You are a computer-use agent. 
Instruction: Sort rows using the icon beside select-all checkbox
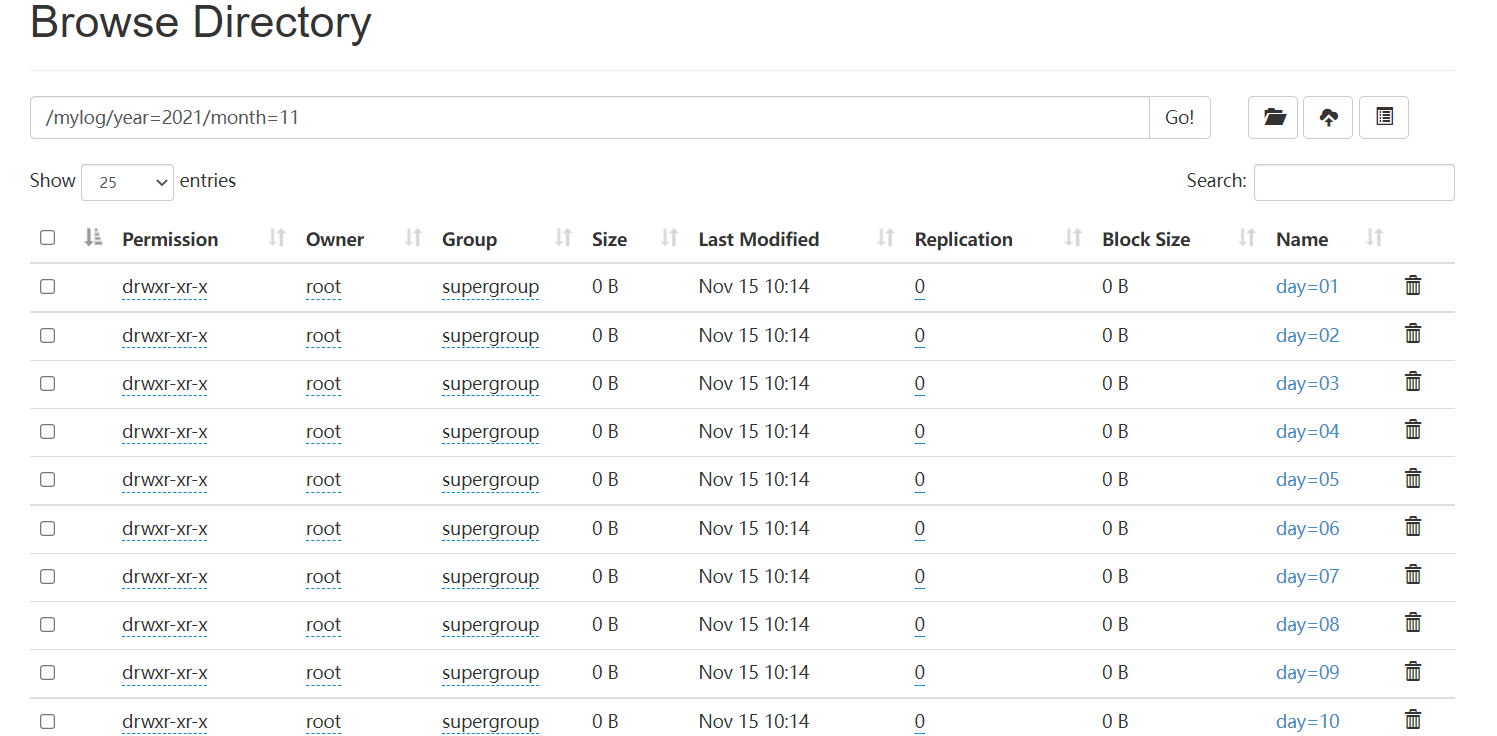(x=93, y=238)
